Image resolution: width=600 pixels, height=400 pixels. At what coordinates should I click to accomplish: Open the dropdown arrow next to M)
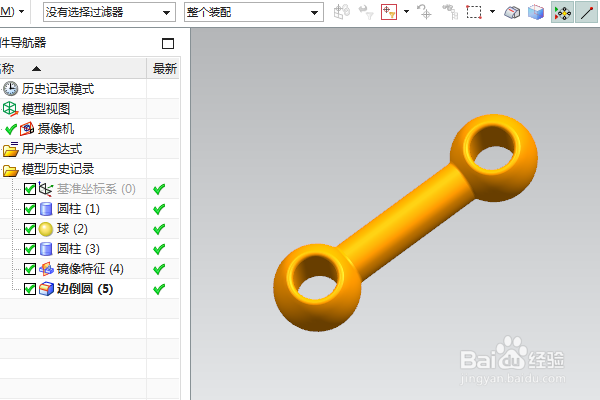[x=21, y=11]
